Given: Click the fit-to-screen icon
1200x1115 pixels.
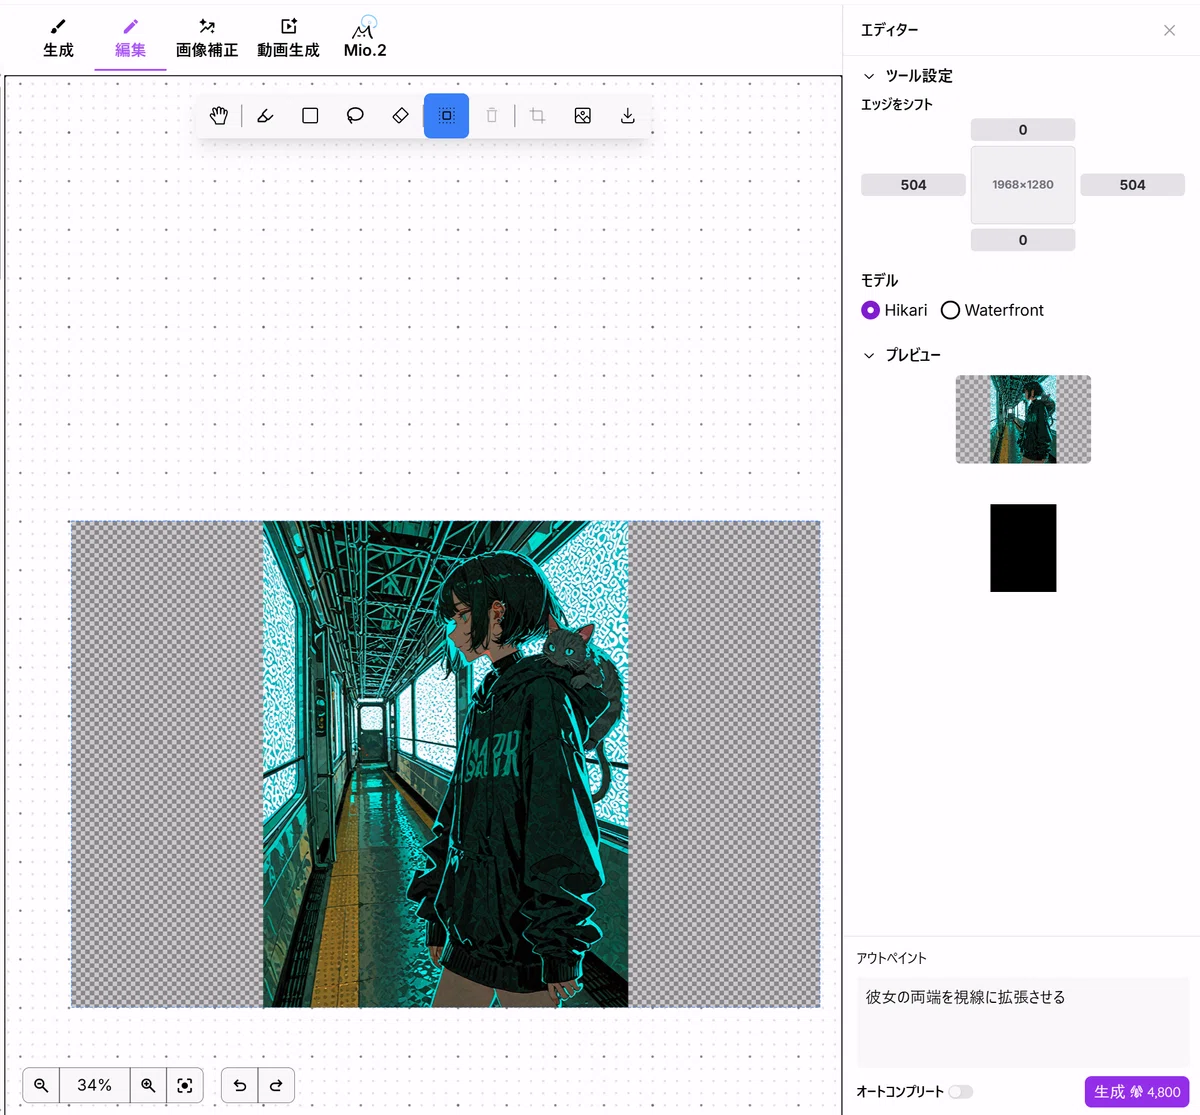Looking at the screenshot, I should tap(185, 1085).
